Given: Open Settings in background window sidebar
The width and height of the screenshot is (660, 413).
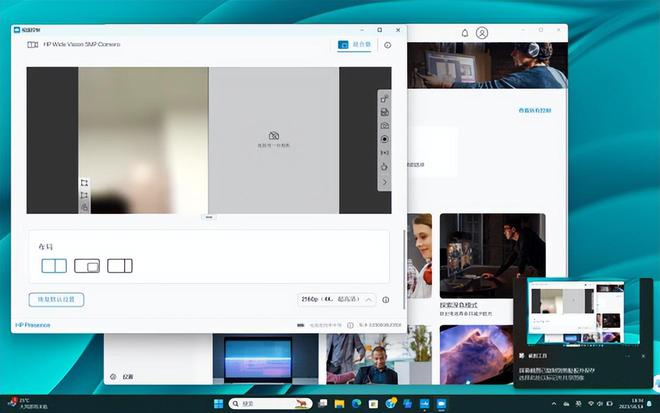Looking at the screenshot, I should coord(122,377).
